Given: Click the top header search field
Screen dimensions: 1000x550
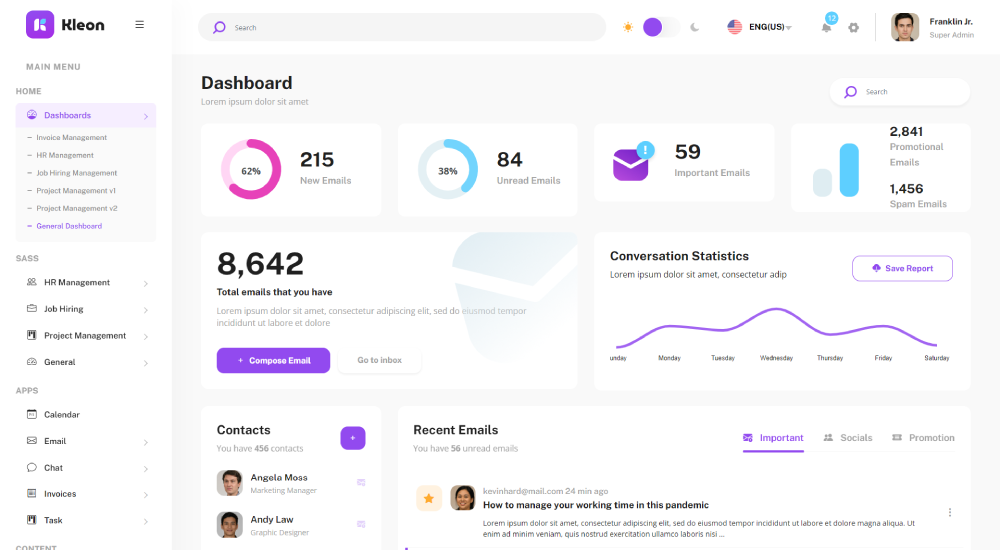Looking at the screenshot, I should tap(410, 27).
